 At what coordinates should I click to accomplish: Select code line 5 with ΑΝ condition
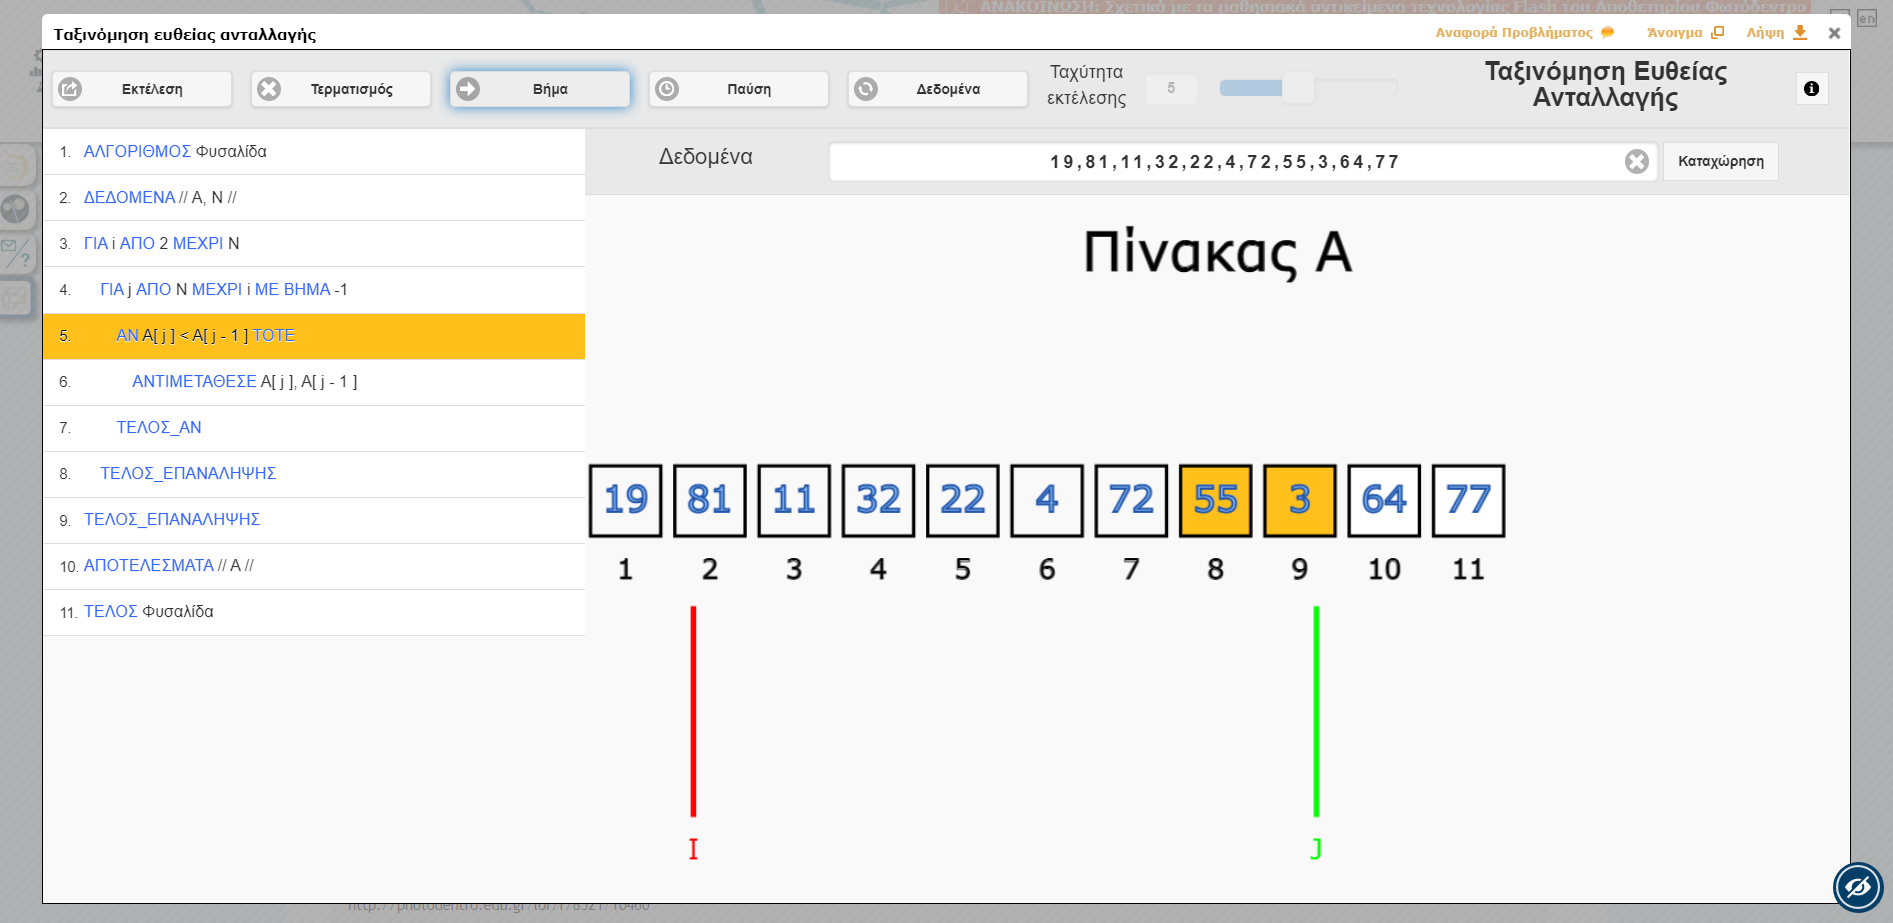[x=314, y=336]
